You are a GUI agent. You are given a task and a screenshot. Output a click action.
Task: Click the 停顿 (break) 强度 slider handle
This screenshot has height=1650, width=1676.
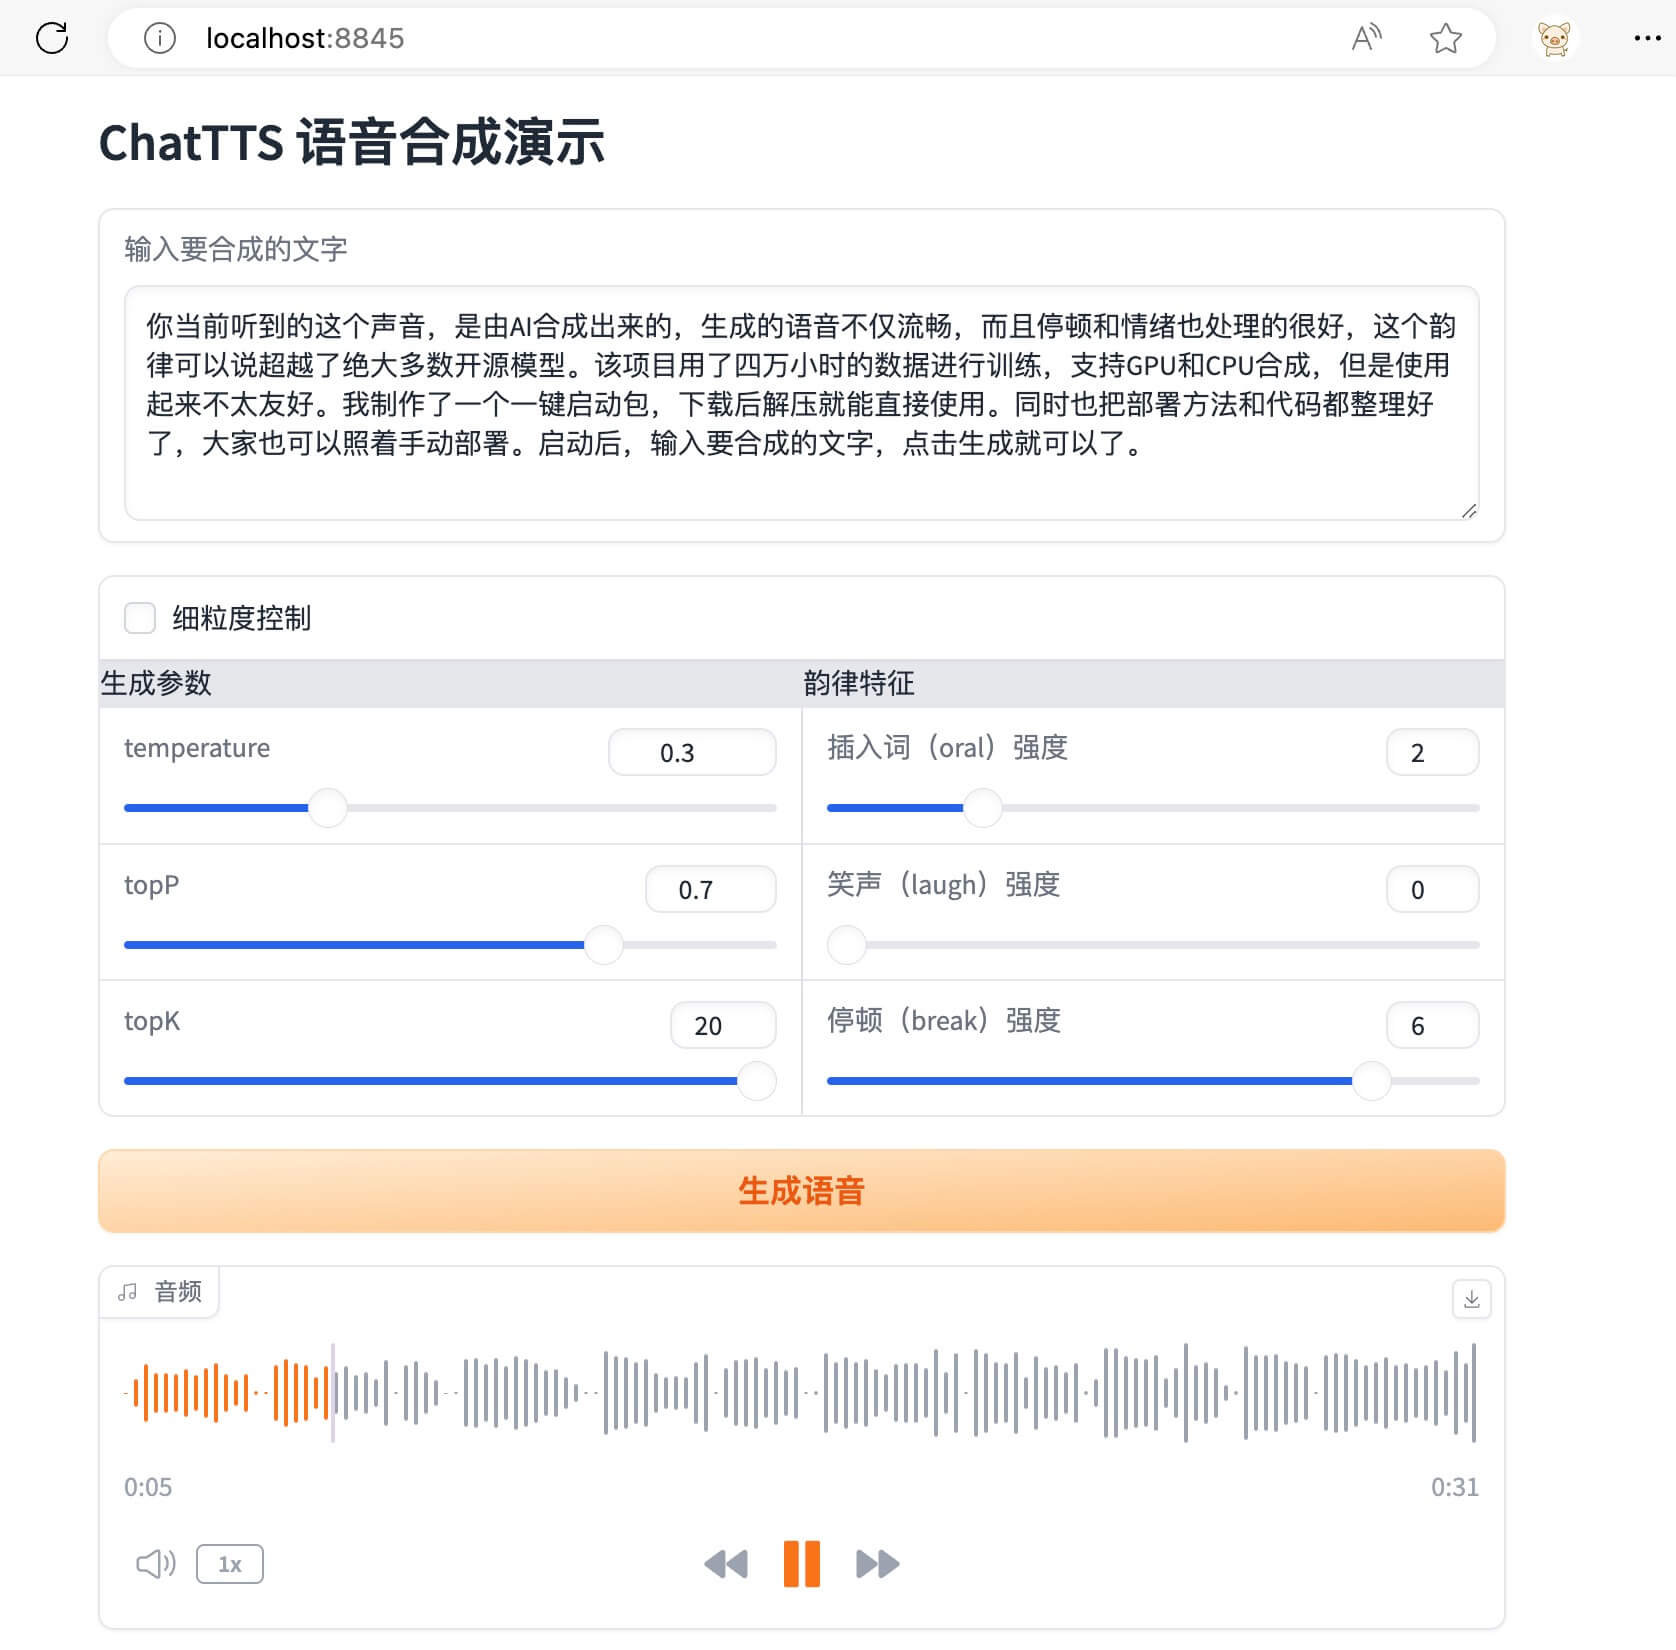[x=1371, y=1081]
